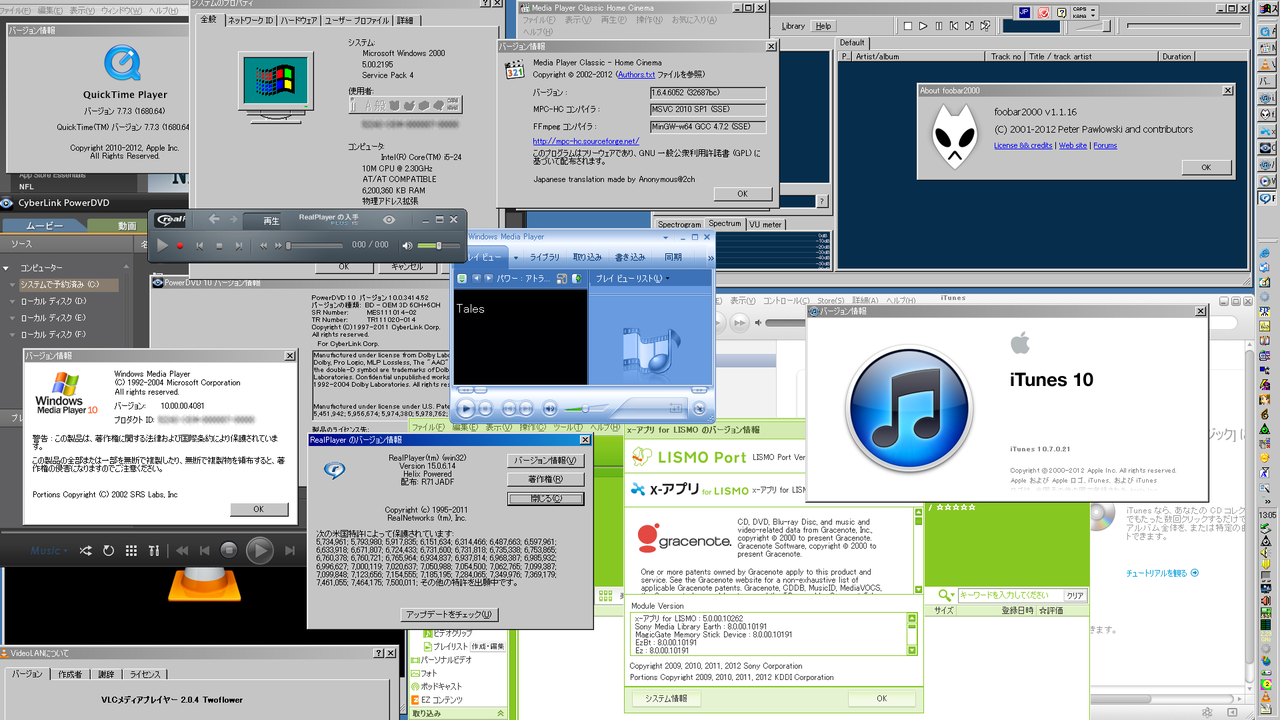The height and width of the screenshot is (720, 1280).
Task: Play in the RealPlayer mini bar
Action: click(163, 245)
